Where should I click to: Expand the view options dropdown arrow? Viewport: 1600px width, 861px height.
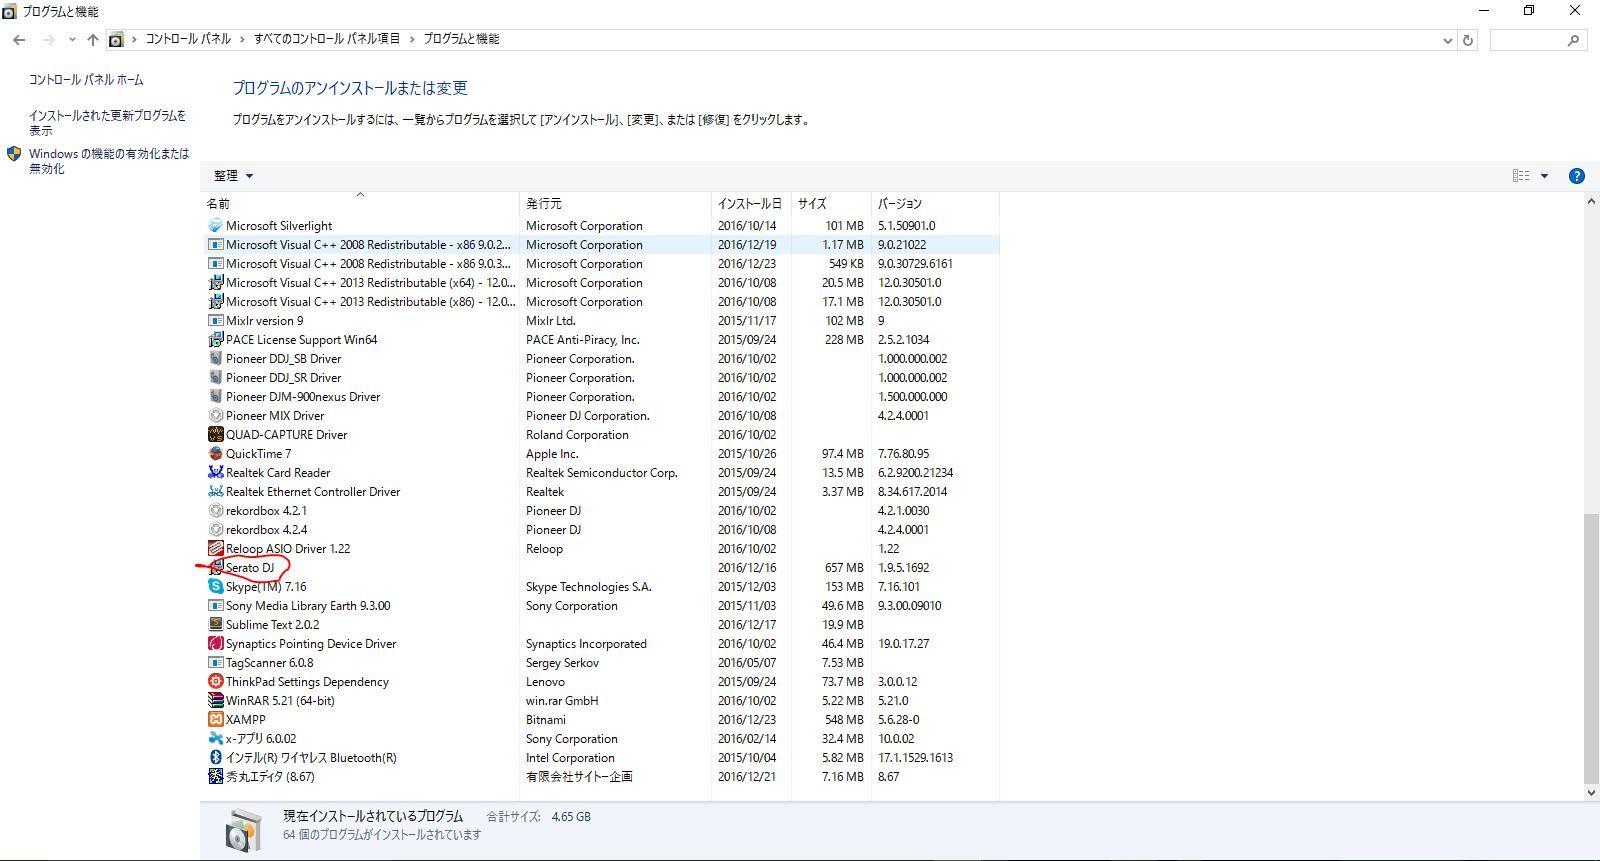click(x=1544, y=176)
